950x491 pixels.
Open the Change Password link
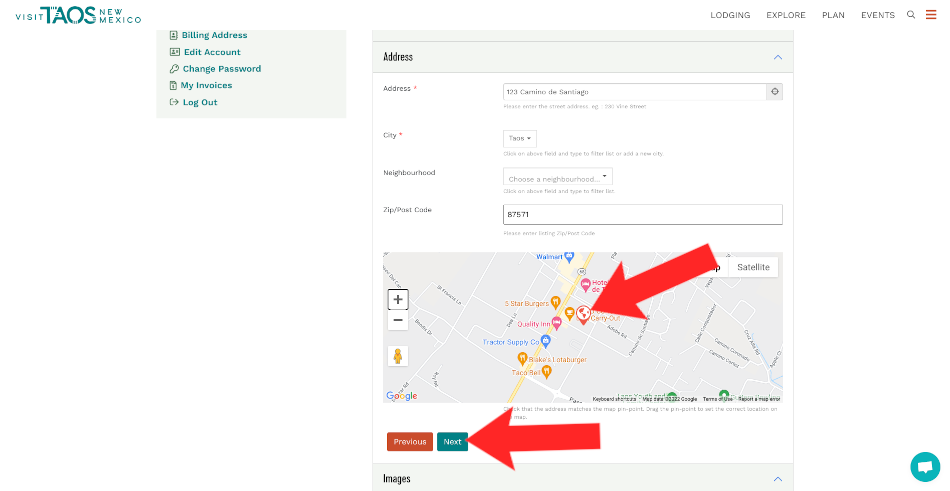[x=221, y=69]
